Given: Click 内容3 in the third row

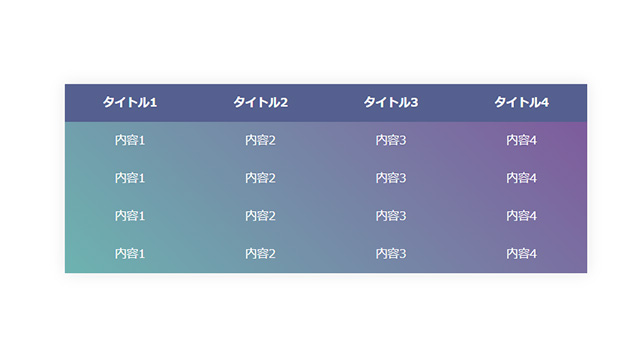Looking at the screenshot, I should [391, 216].
